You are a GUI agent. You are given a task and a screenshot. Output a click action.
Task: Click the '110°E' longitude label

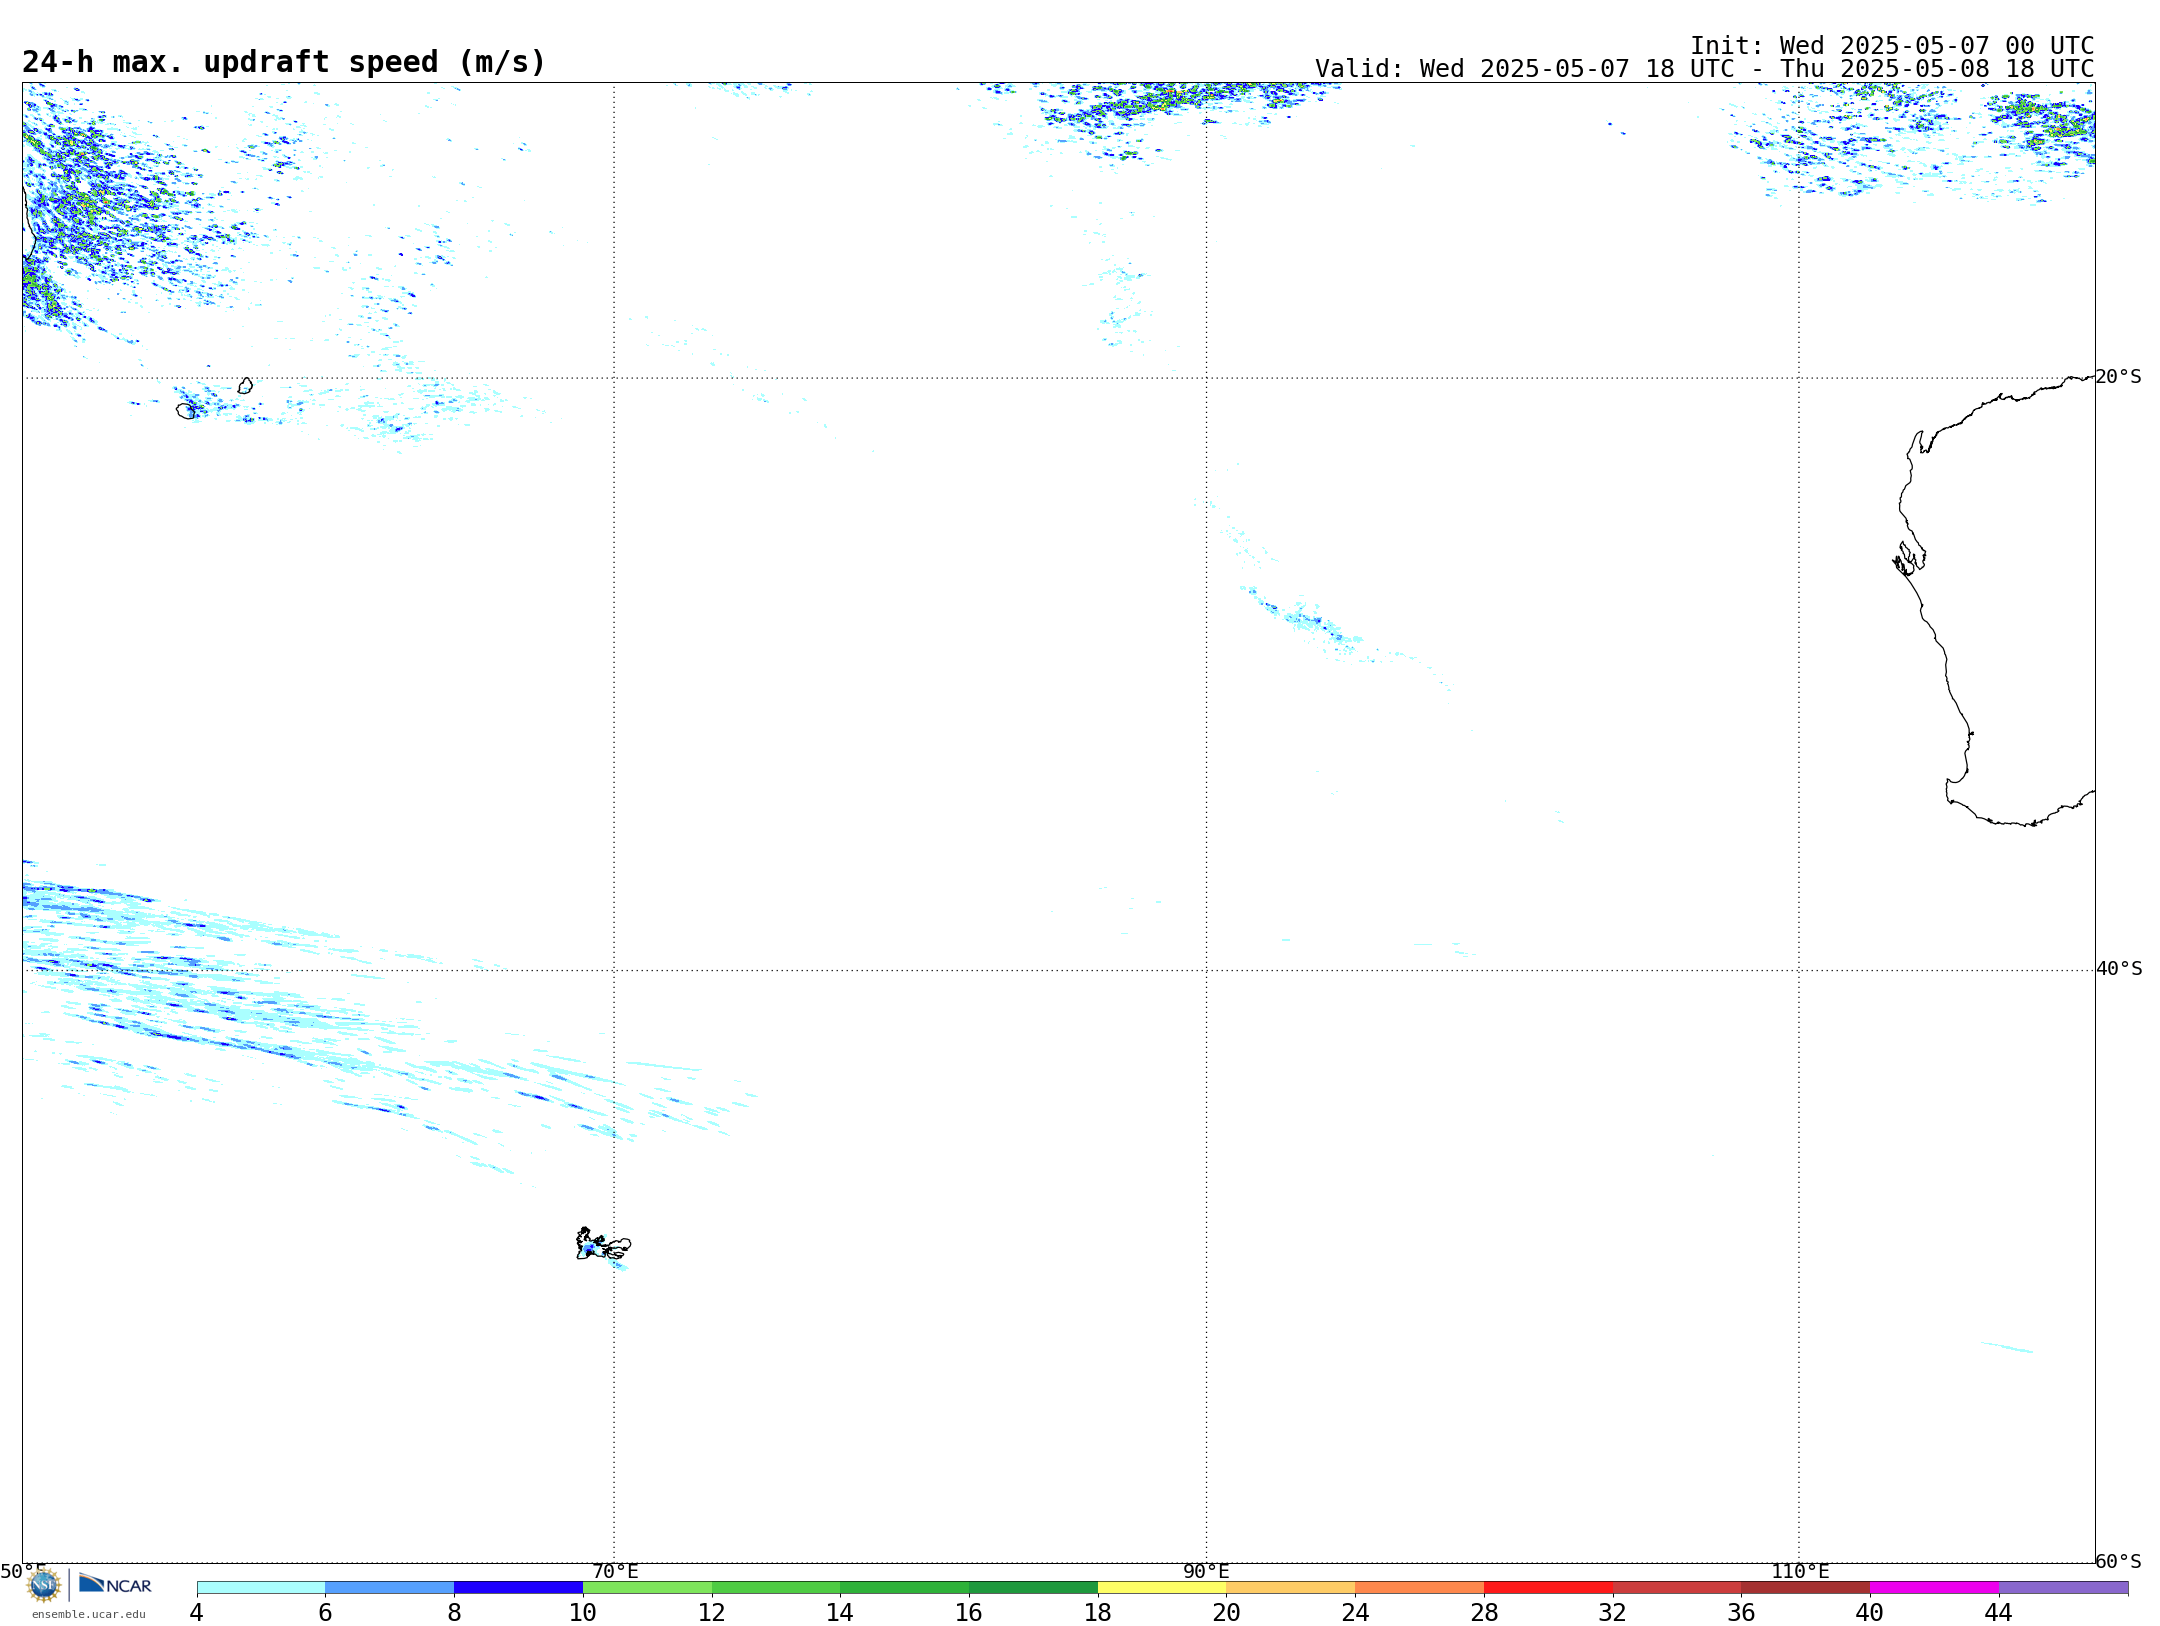click(x=1800, y=1572)
